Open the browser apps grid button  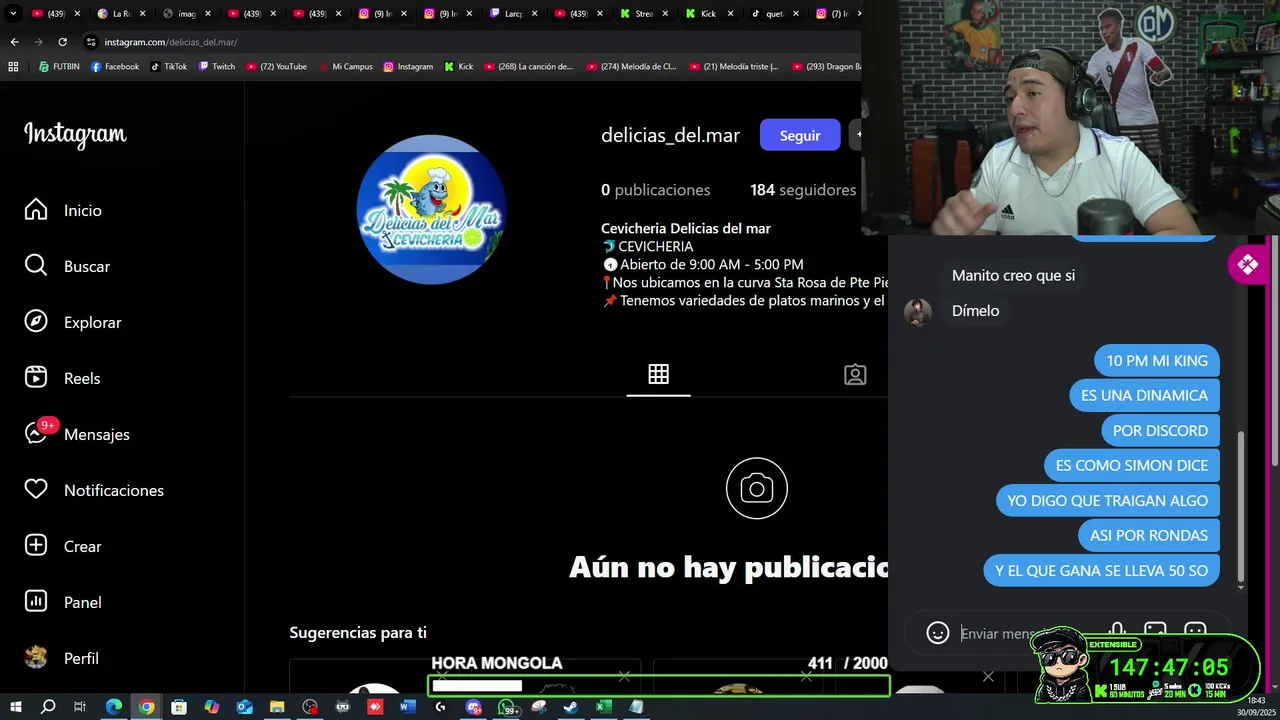click(x=13, y=67)
